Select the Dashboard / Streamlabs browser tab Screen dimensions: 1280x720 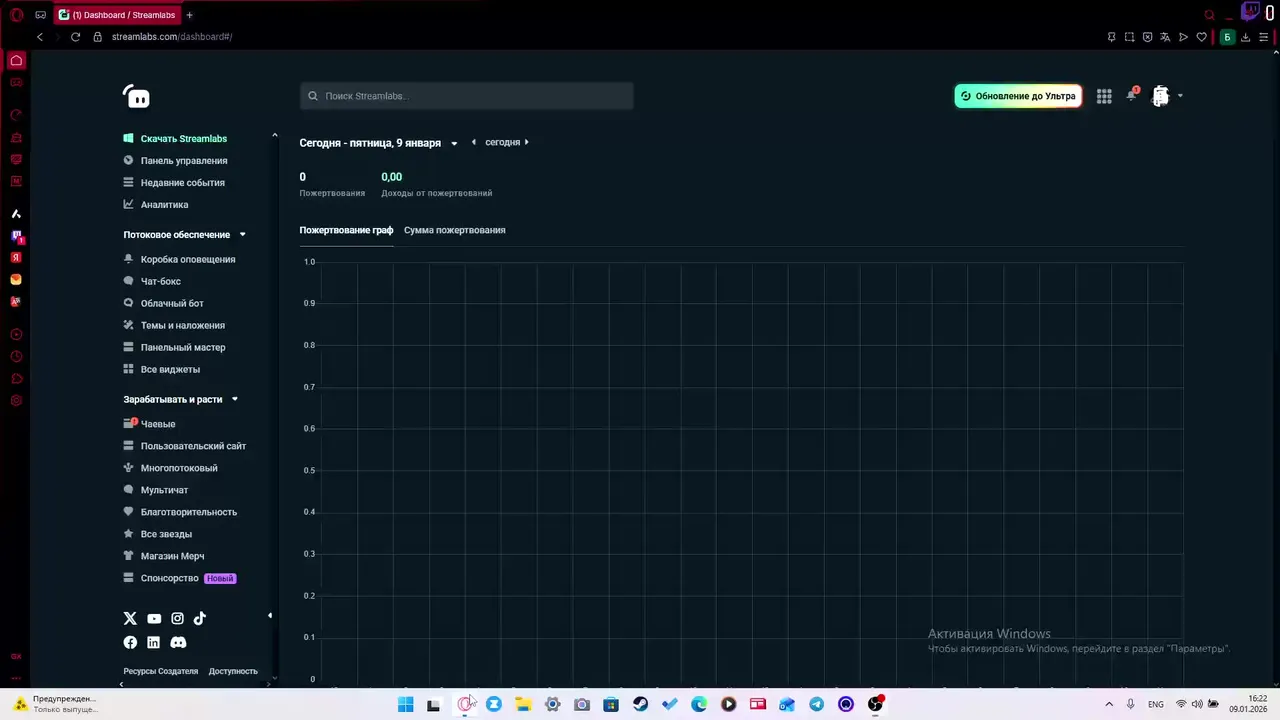tap(116, 15)
